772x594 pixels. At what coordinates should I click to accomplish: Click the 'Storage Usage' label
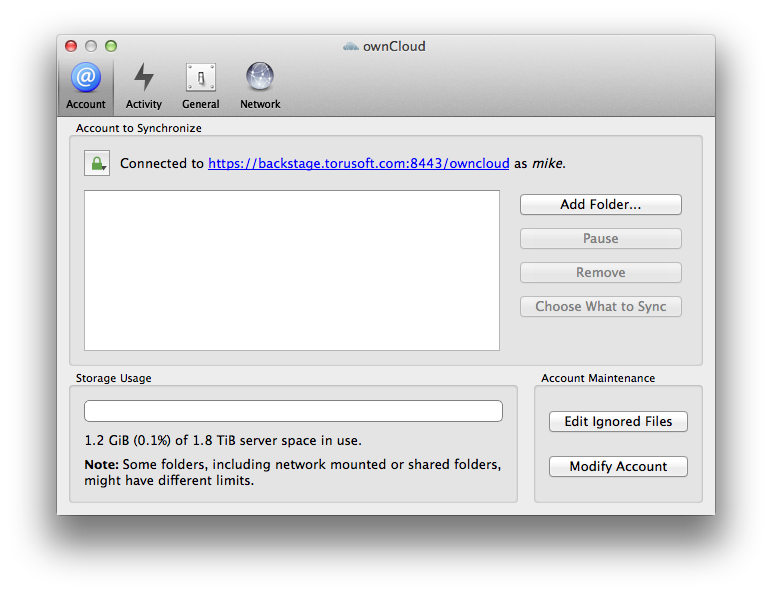tap(114, 378)
